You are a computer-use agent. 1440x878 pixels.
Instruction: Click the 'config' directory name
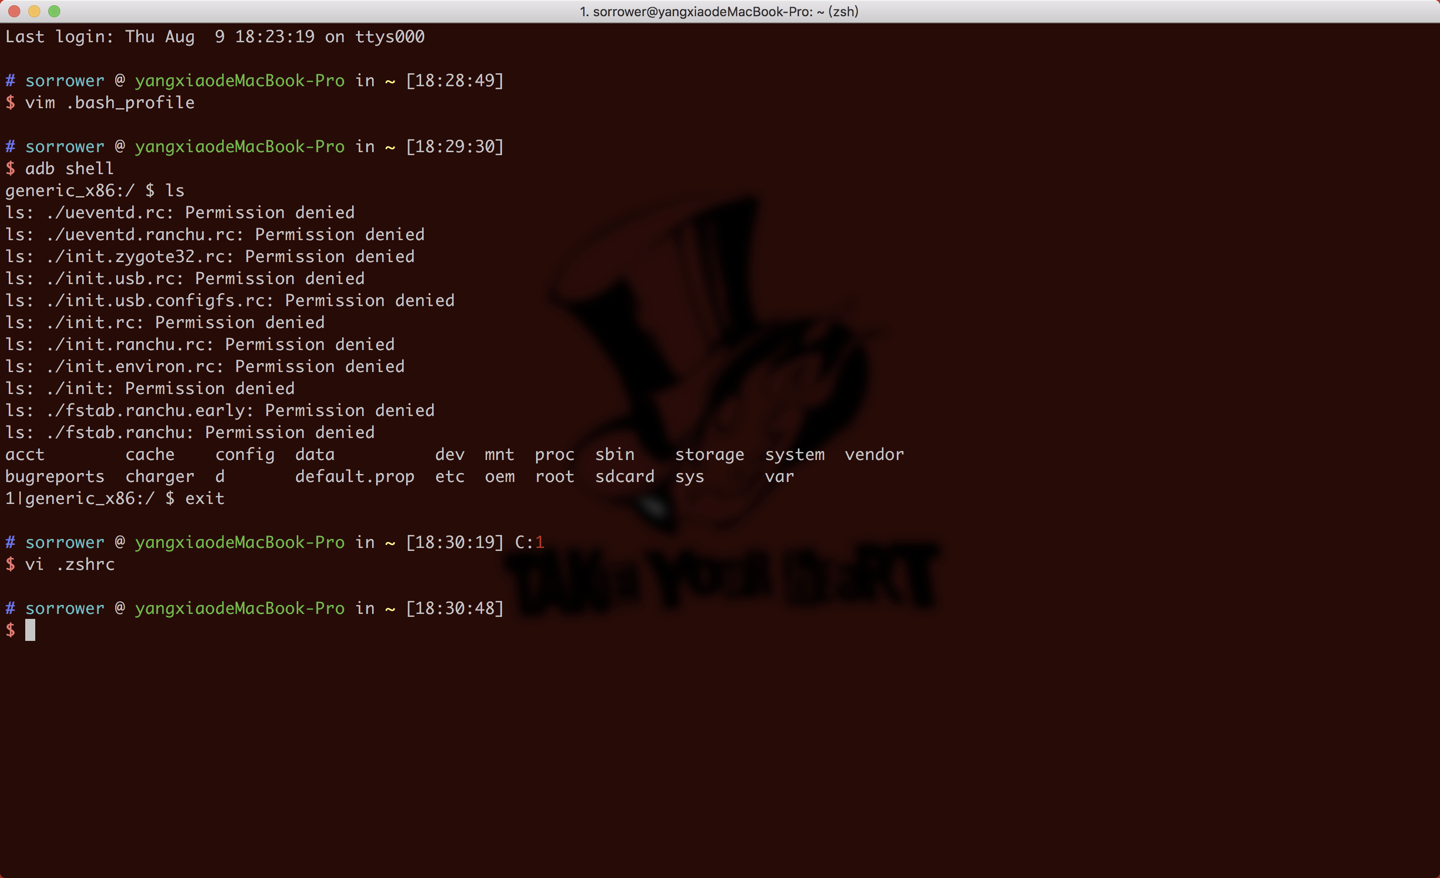[x=245, y=455]
